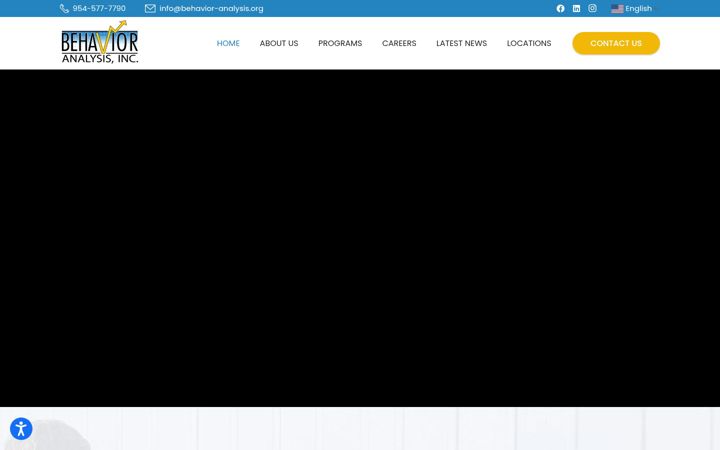Click the envelope email icon
This screenshot has width=720, height=450.
150,8
